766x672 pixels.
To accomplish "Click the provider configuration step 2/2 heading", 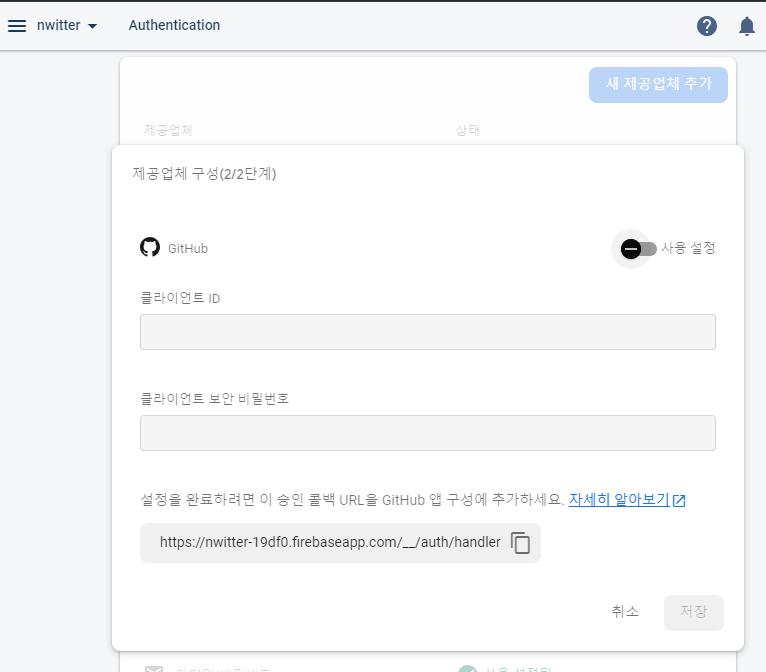I will click(x=204, y=173).
